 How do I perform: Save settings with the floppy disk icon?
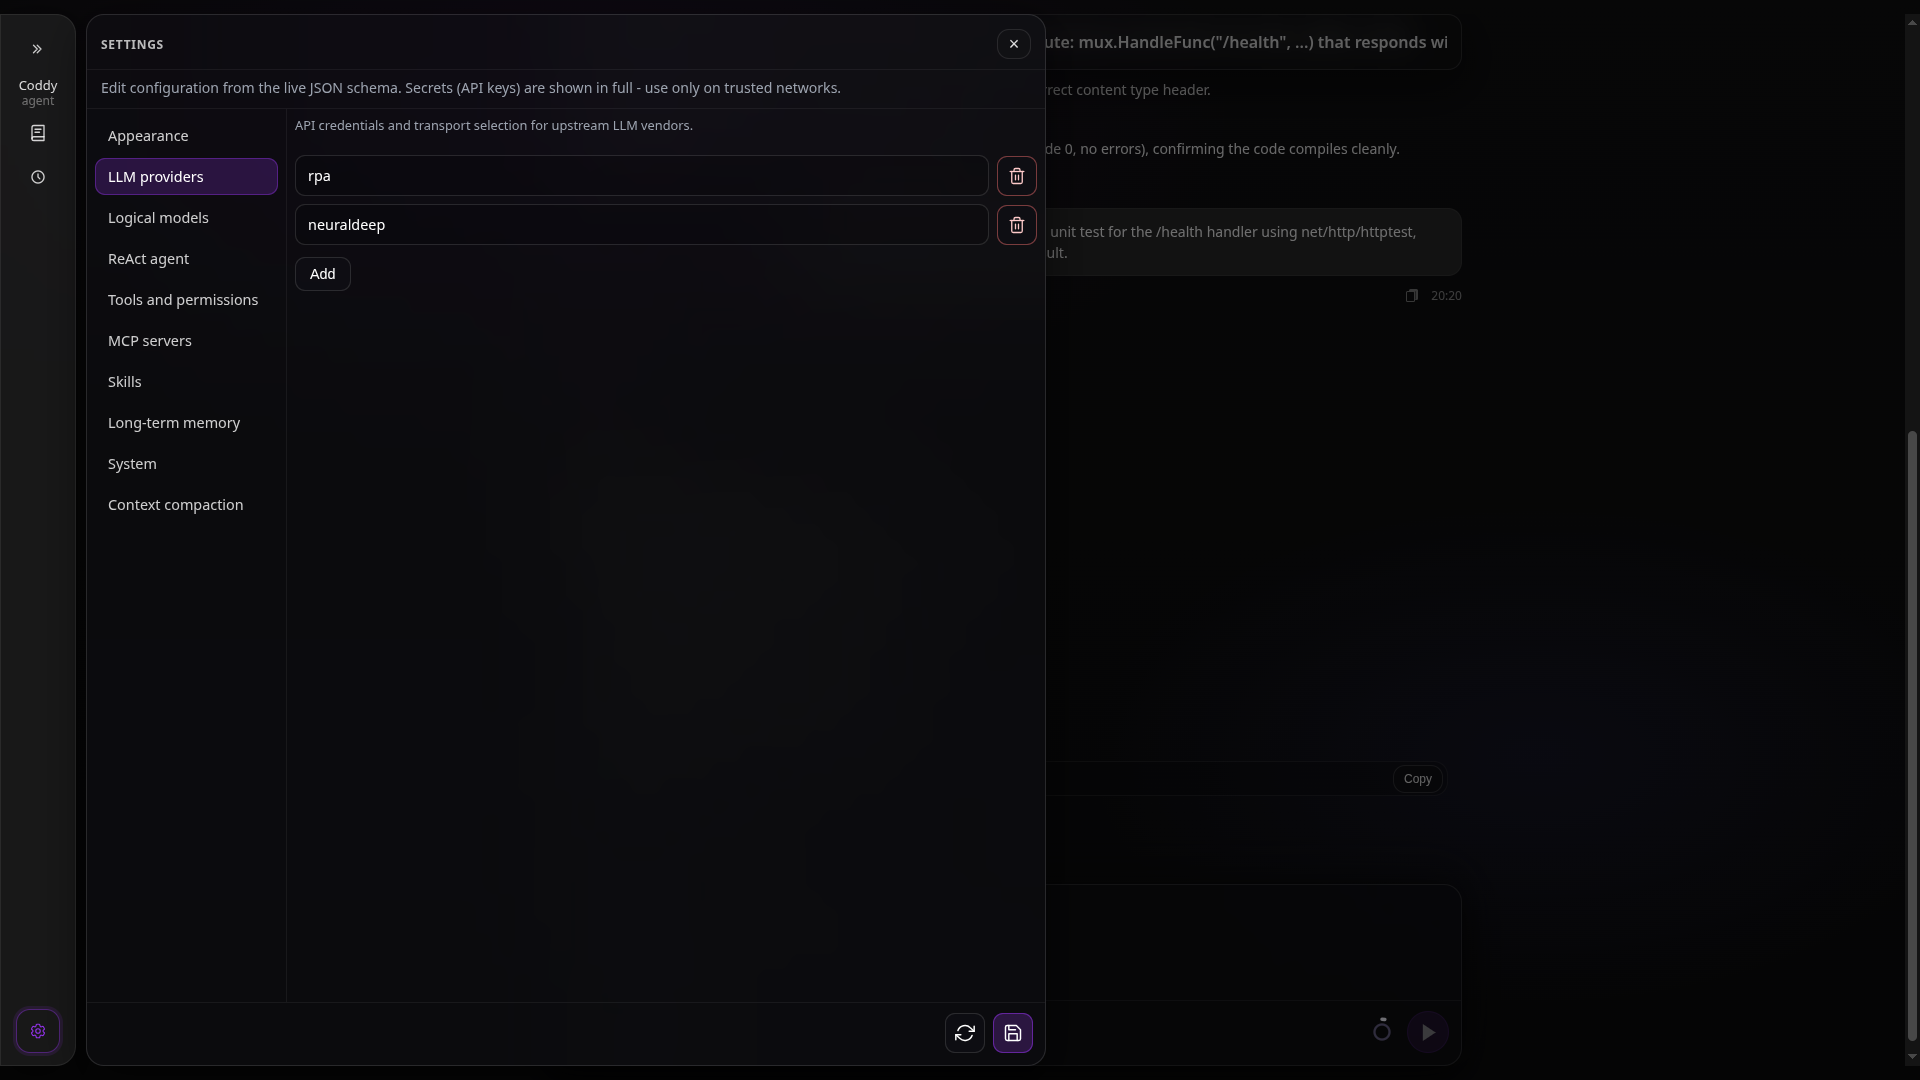tap(1012, 1033)
